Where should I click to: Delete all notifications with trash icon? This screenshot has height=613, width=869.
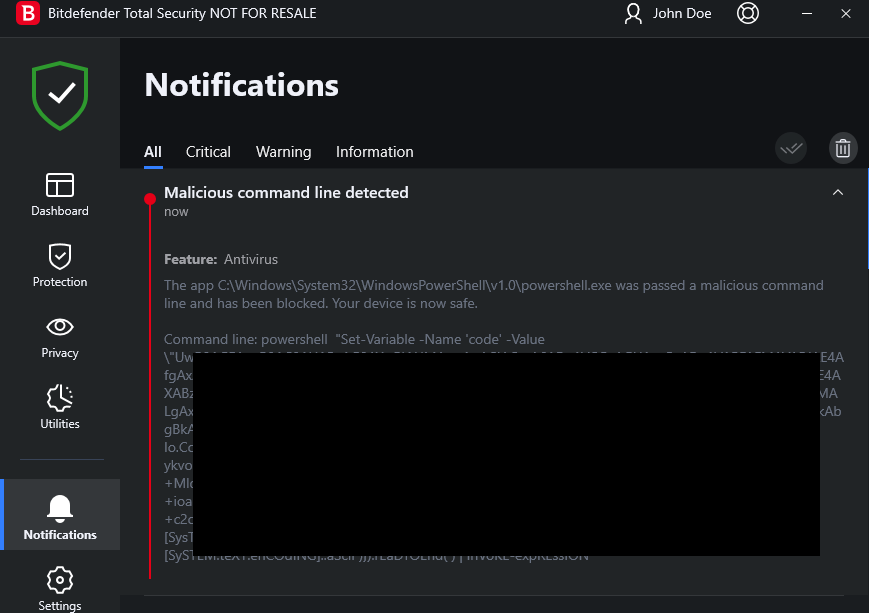(x=843, y=148)
